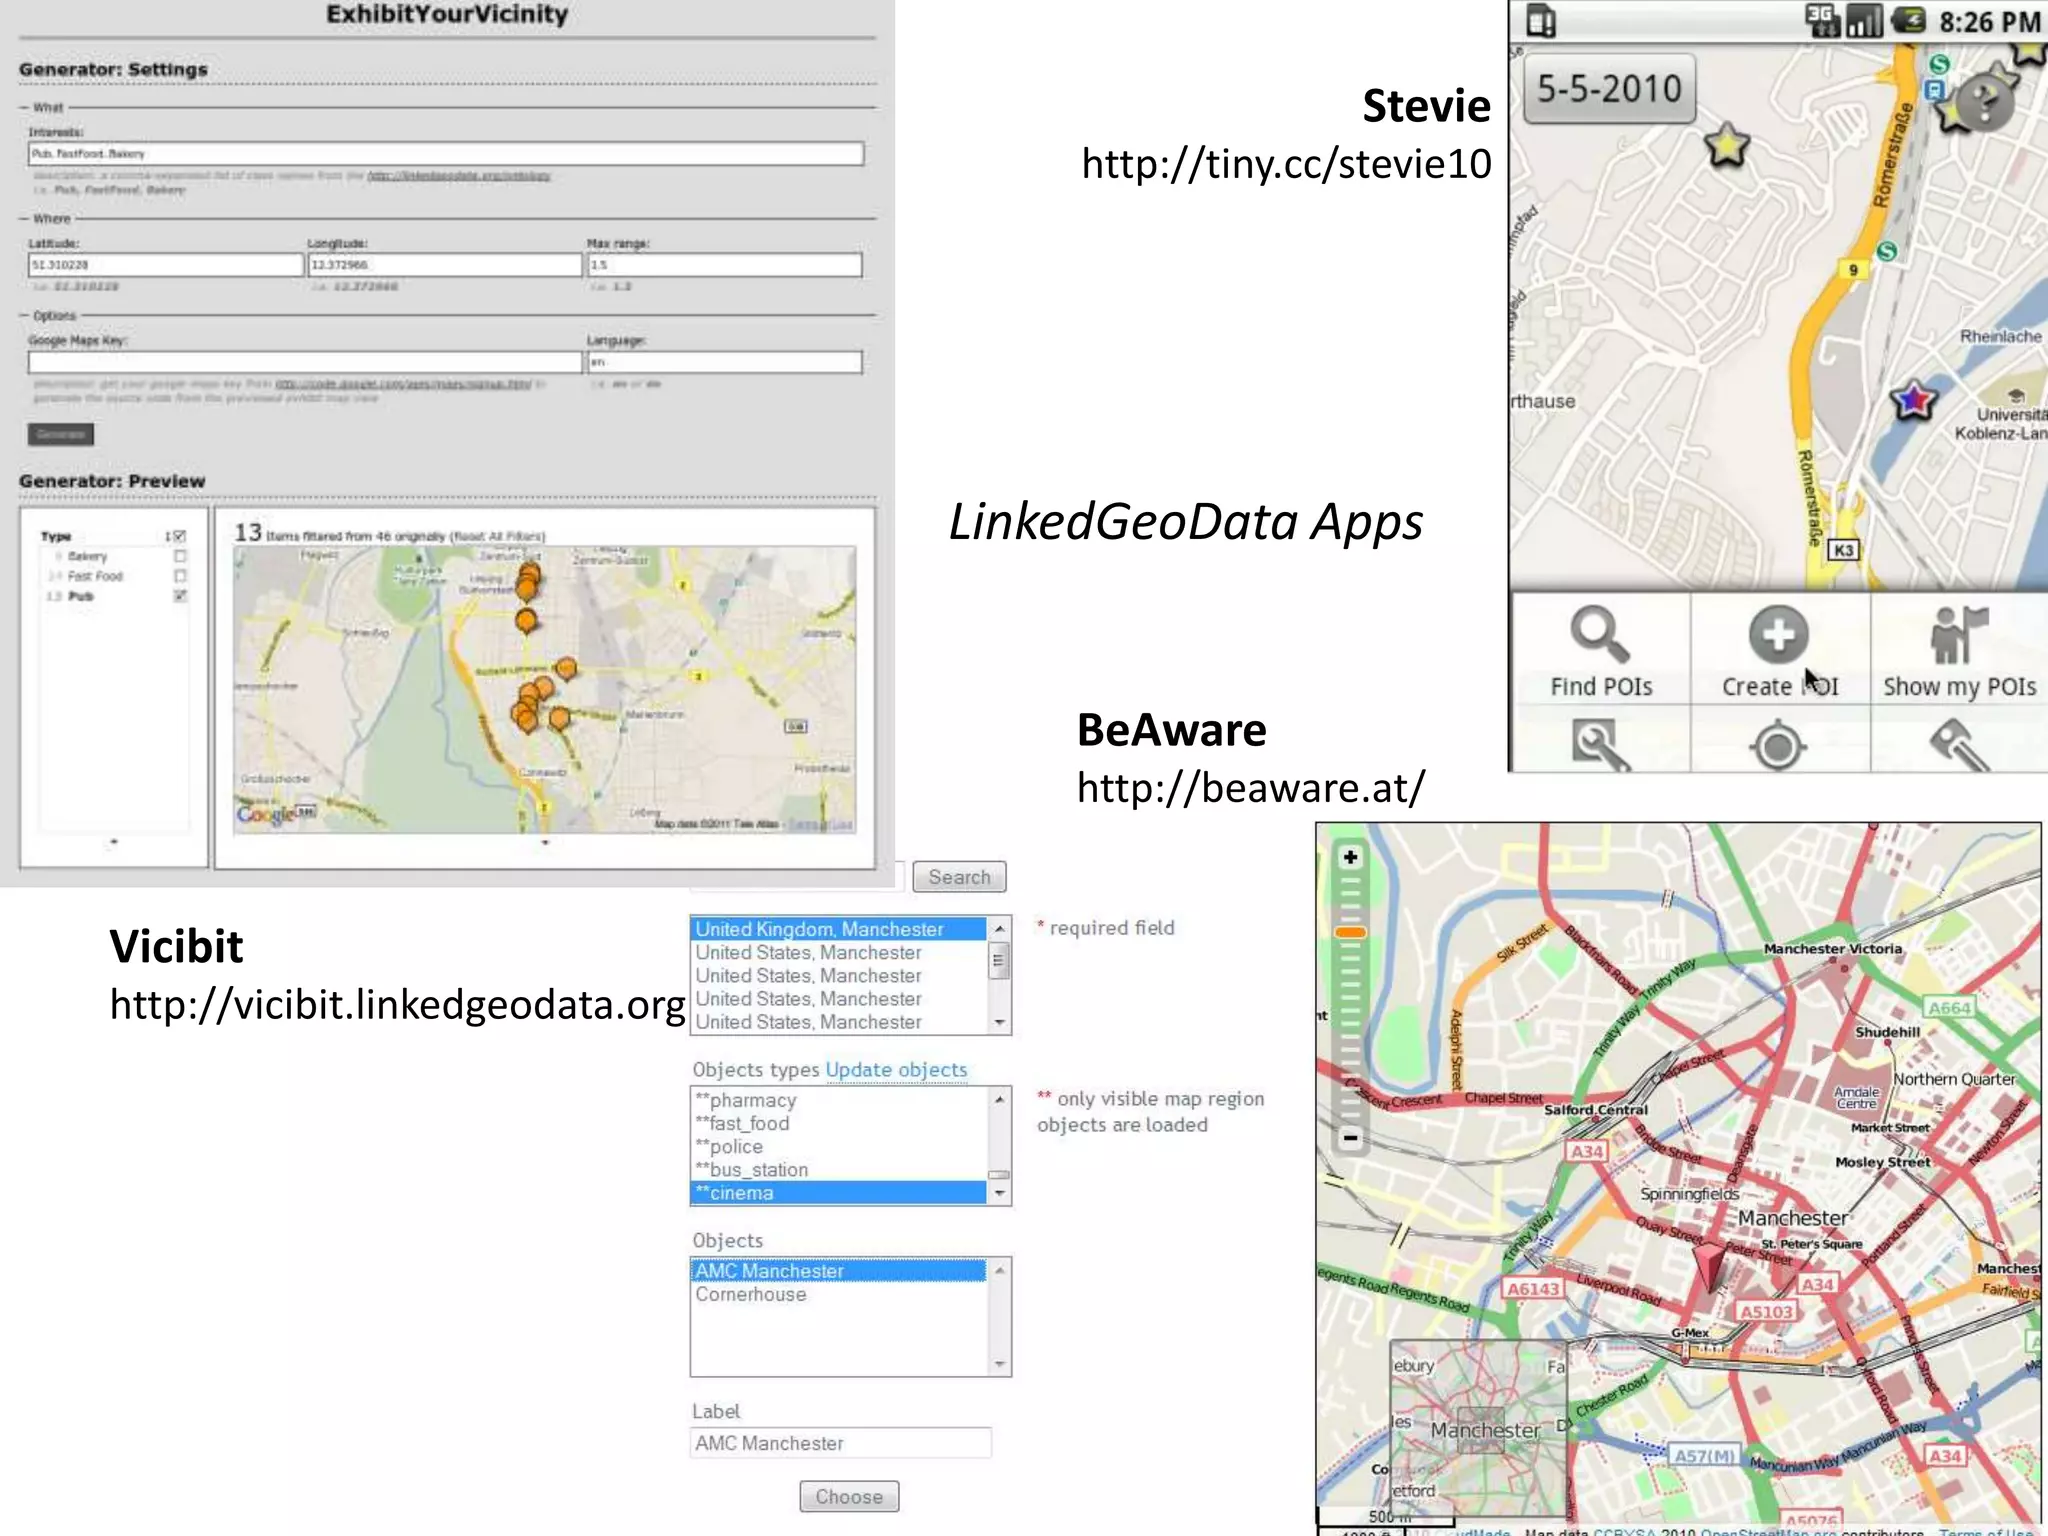The image size is (2048, 1536).
Task: Tap the SIM card alert icon in status bar
Action: tap(1541, 21)
